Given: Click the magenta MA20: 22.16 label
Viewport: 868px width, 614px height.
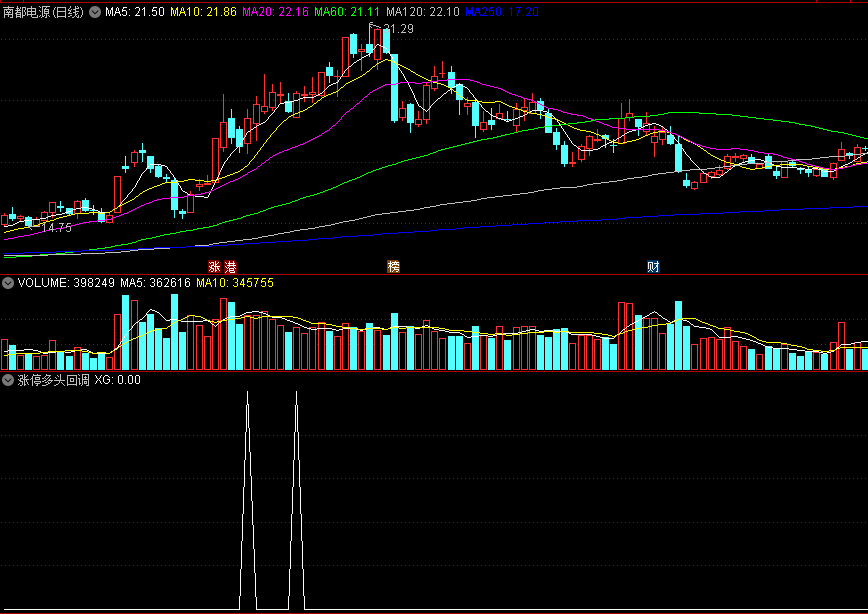Looking at the screenshot, I should 275,12.
